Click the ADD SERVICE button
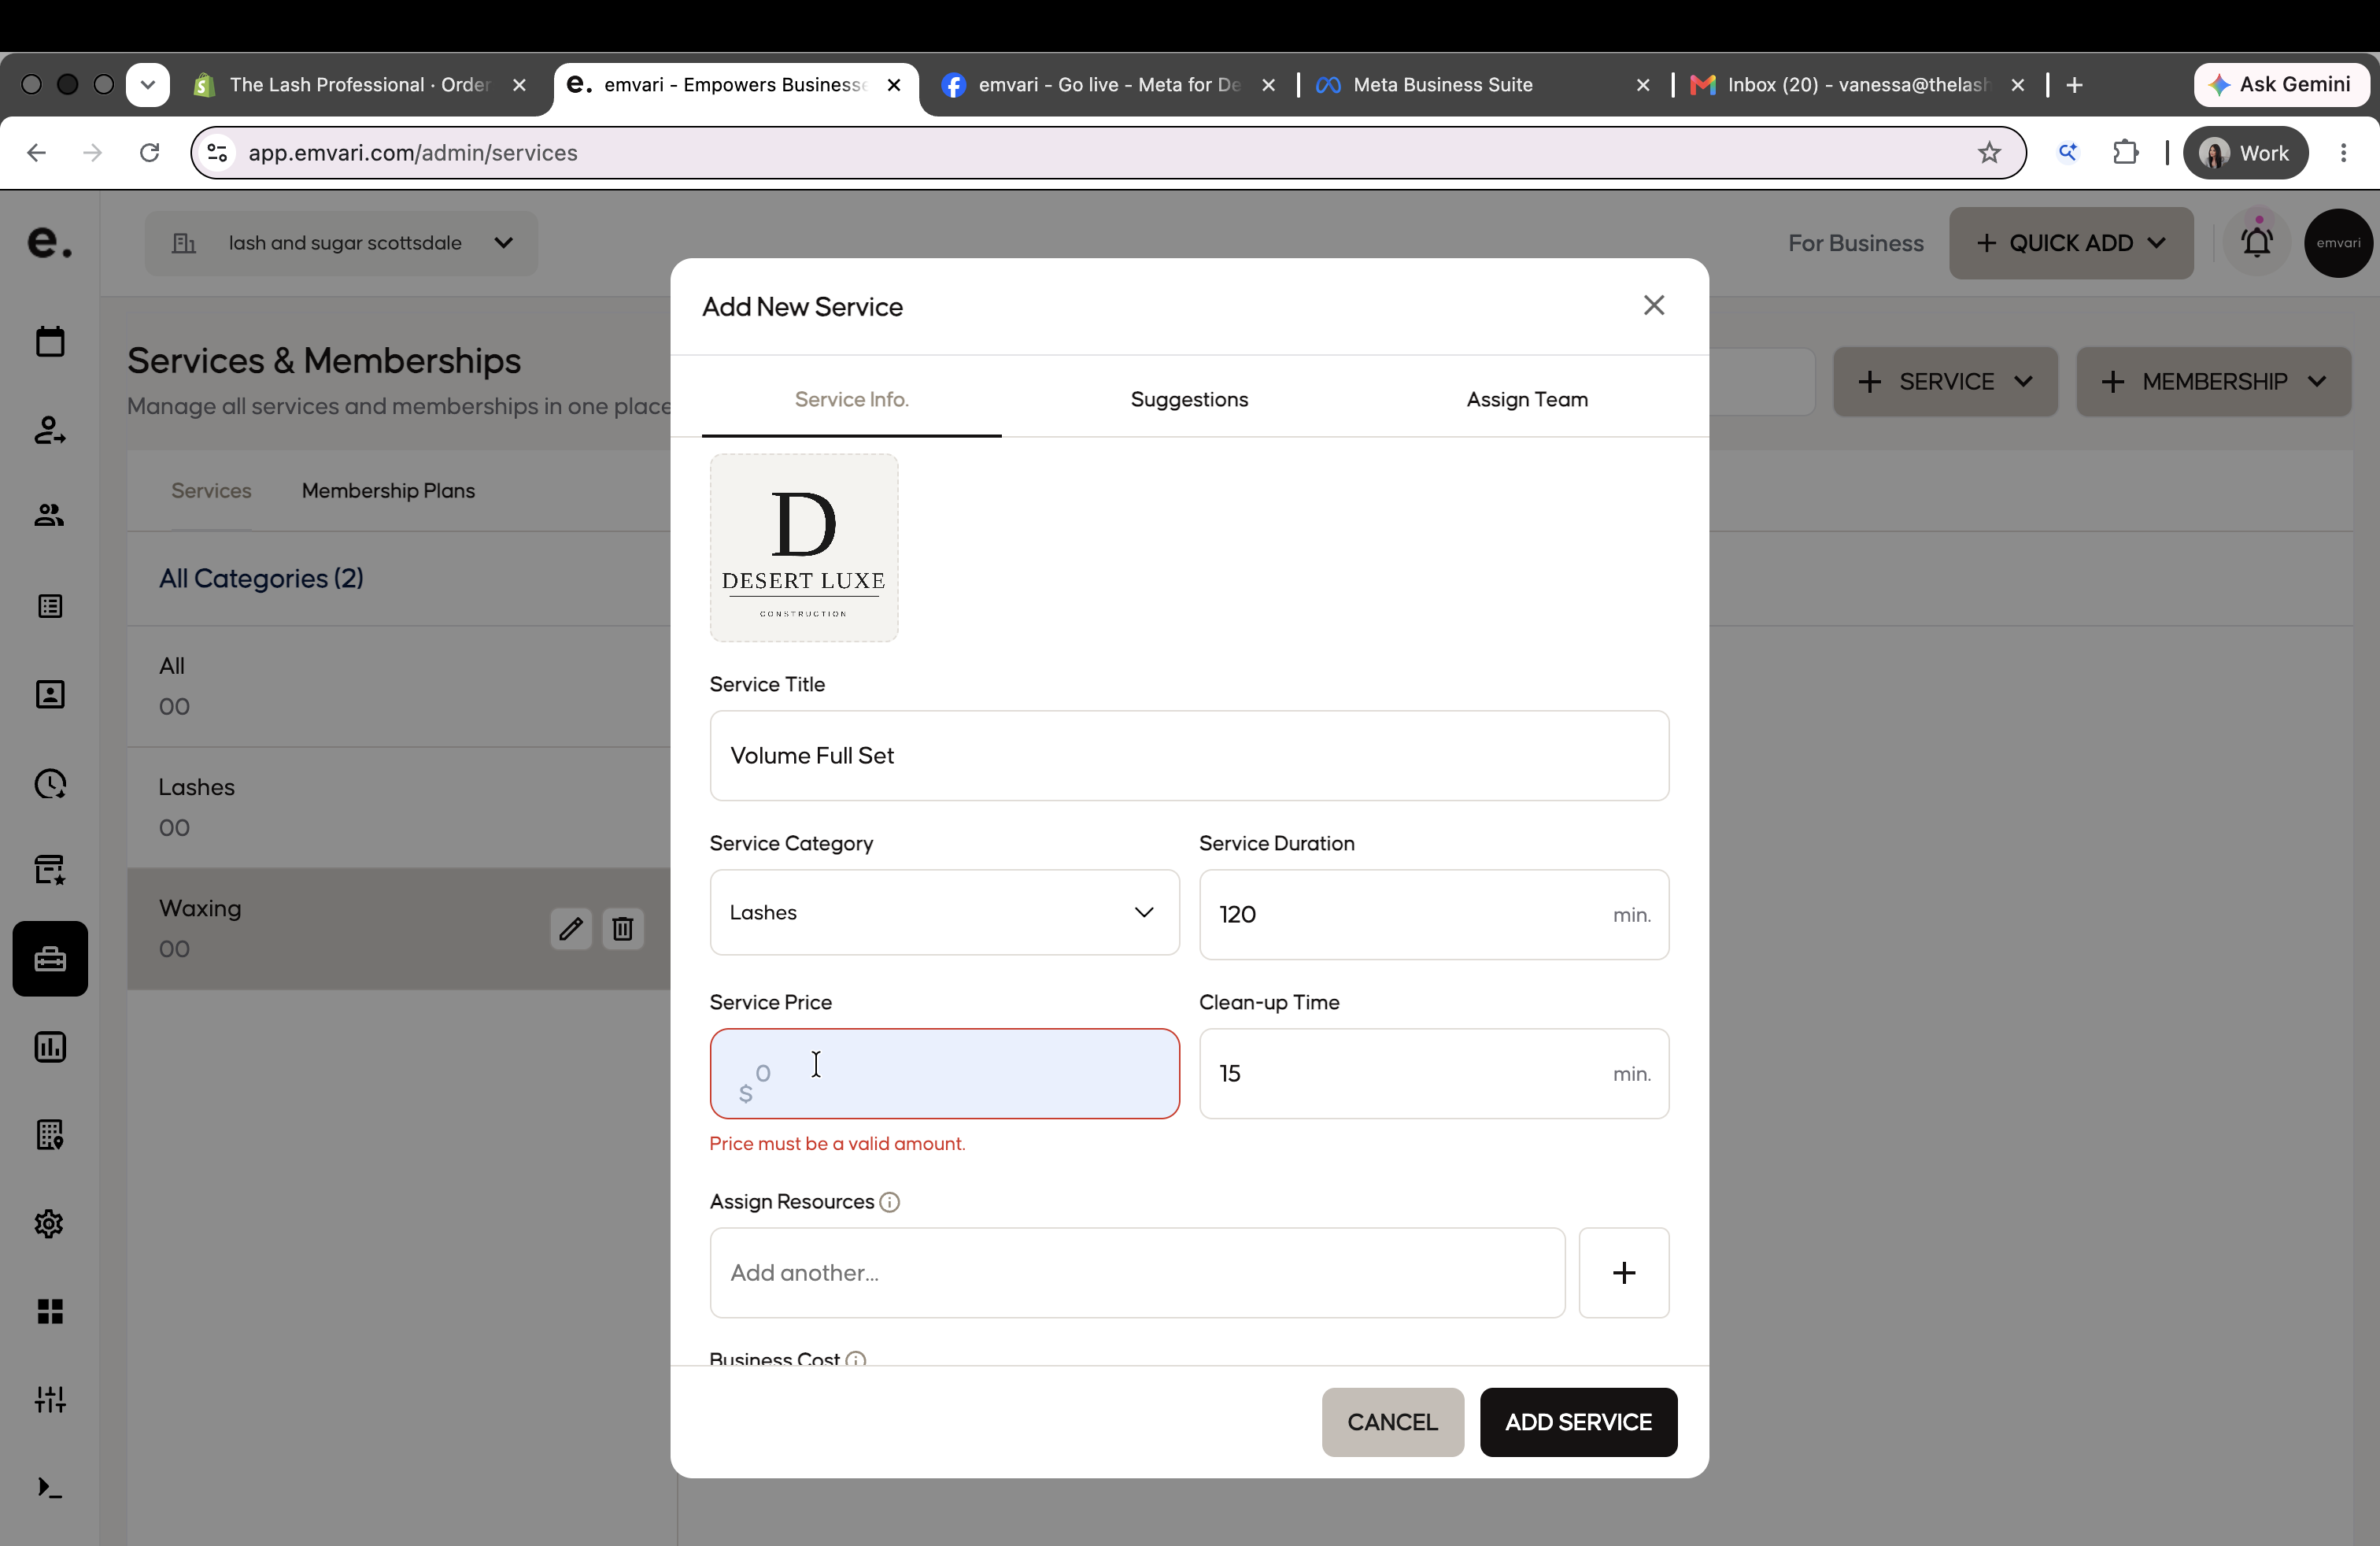 point(1578,1422)
